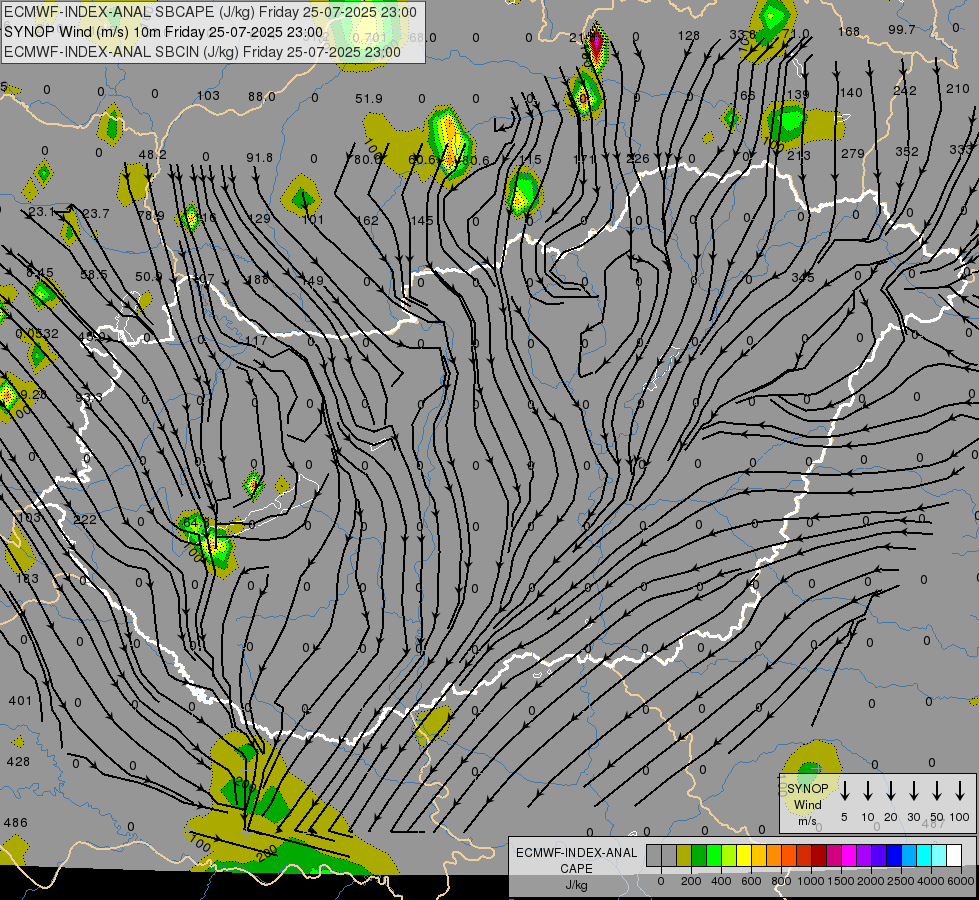Image resolution: width=979 pixels, height=900 pixels.
Task: Click the ECMWF-INDEX-ANAL CAPE legend title
Action: pos(576,861)
